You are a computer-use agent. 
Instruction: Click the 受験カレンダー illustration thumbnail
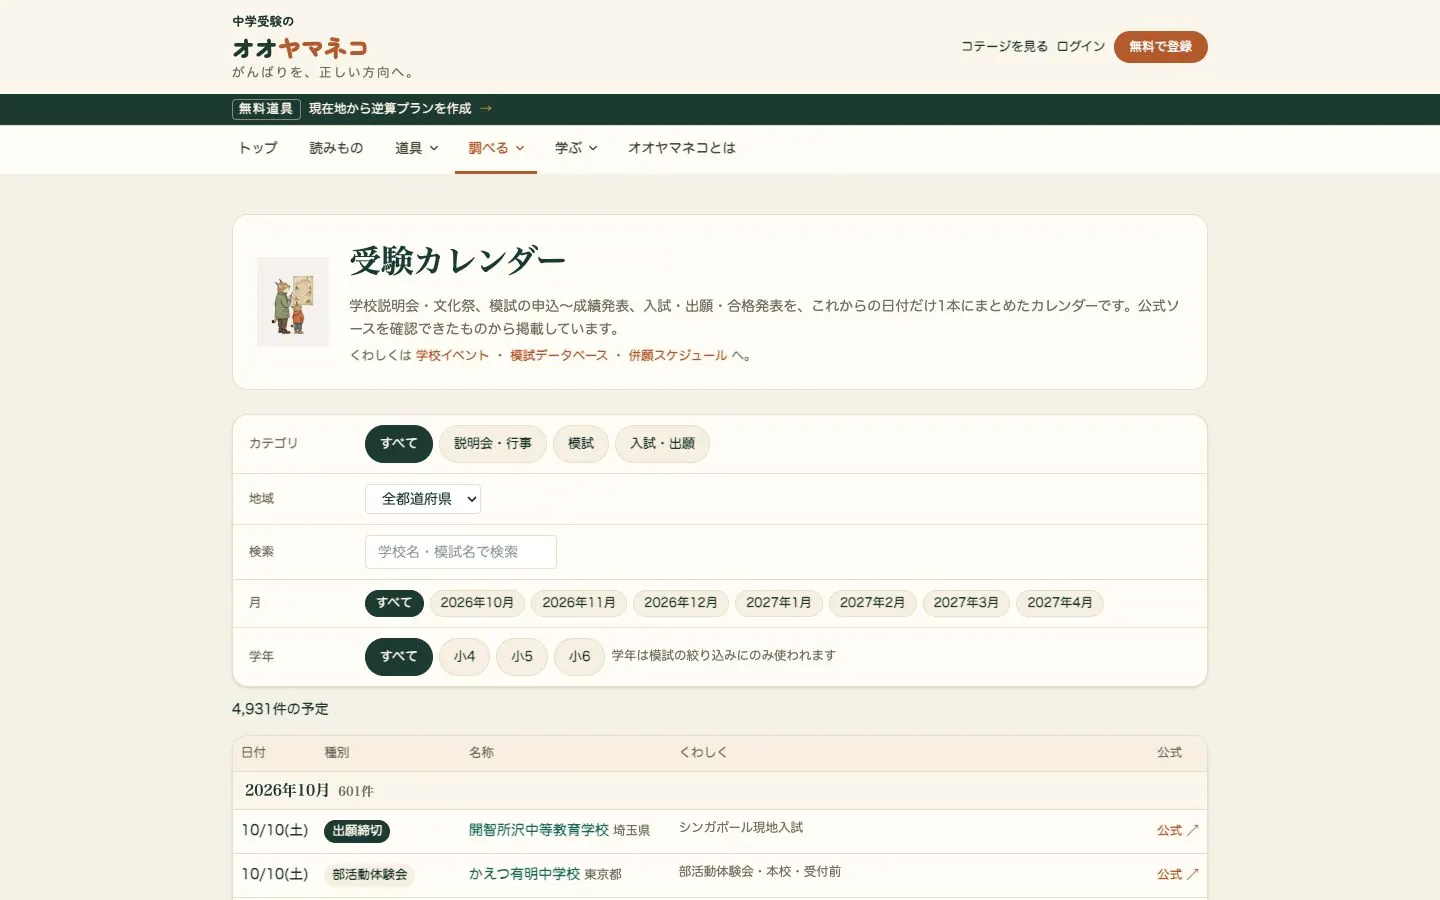[293, 302]
